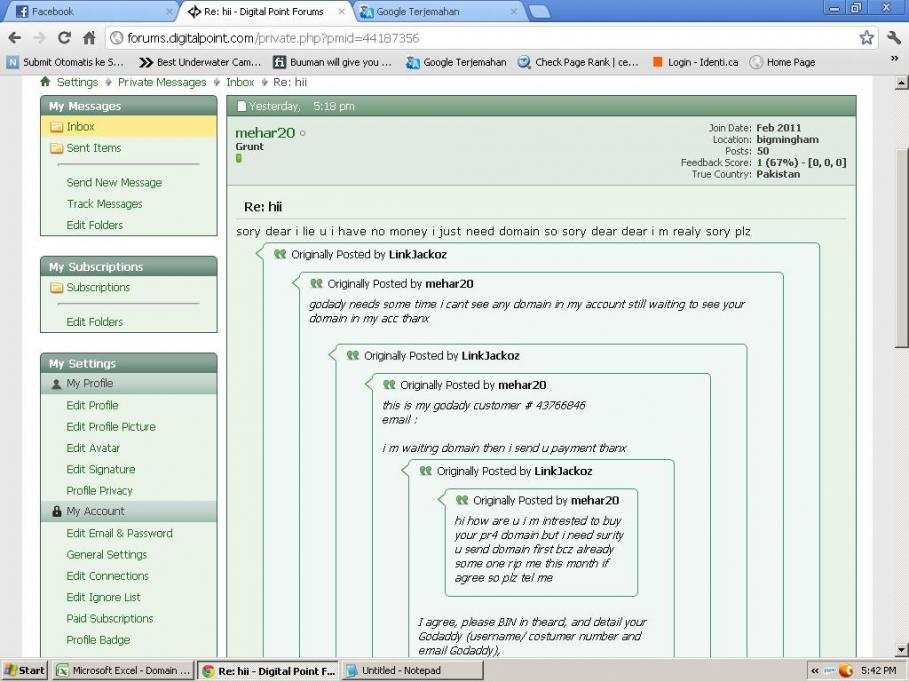The width and height of the screenshot is (909, 682).
Task: Click the Sent Items folder icon
Action: [x=56, y=148]
